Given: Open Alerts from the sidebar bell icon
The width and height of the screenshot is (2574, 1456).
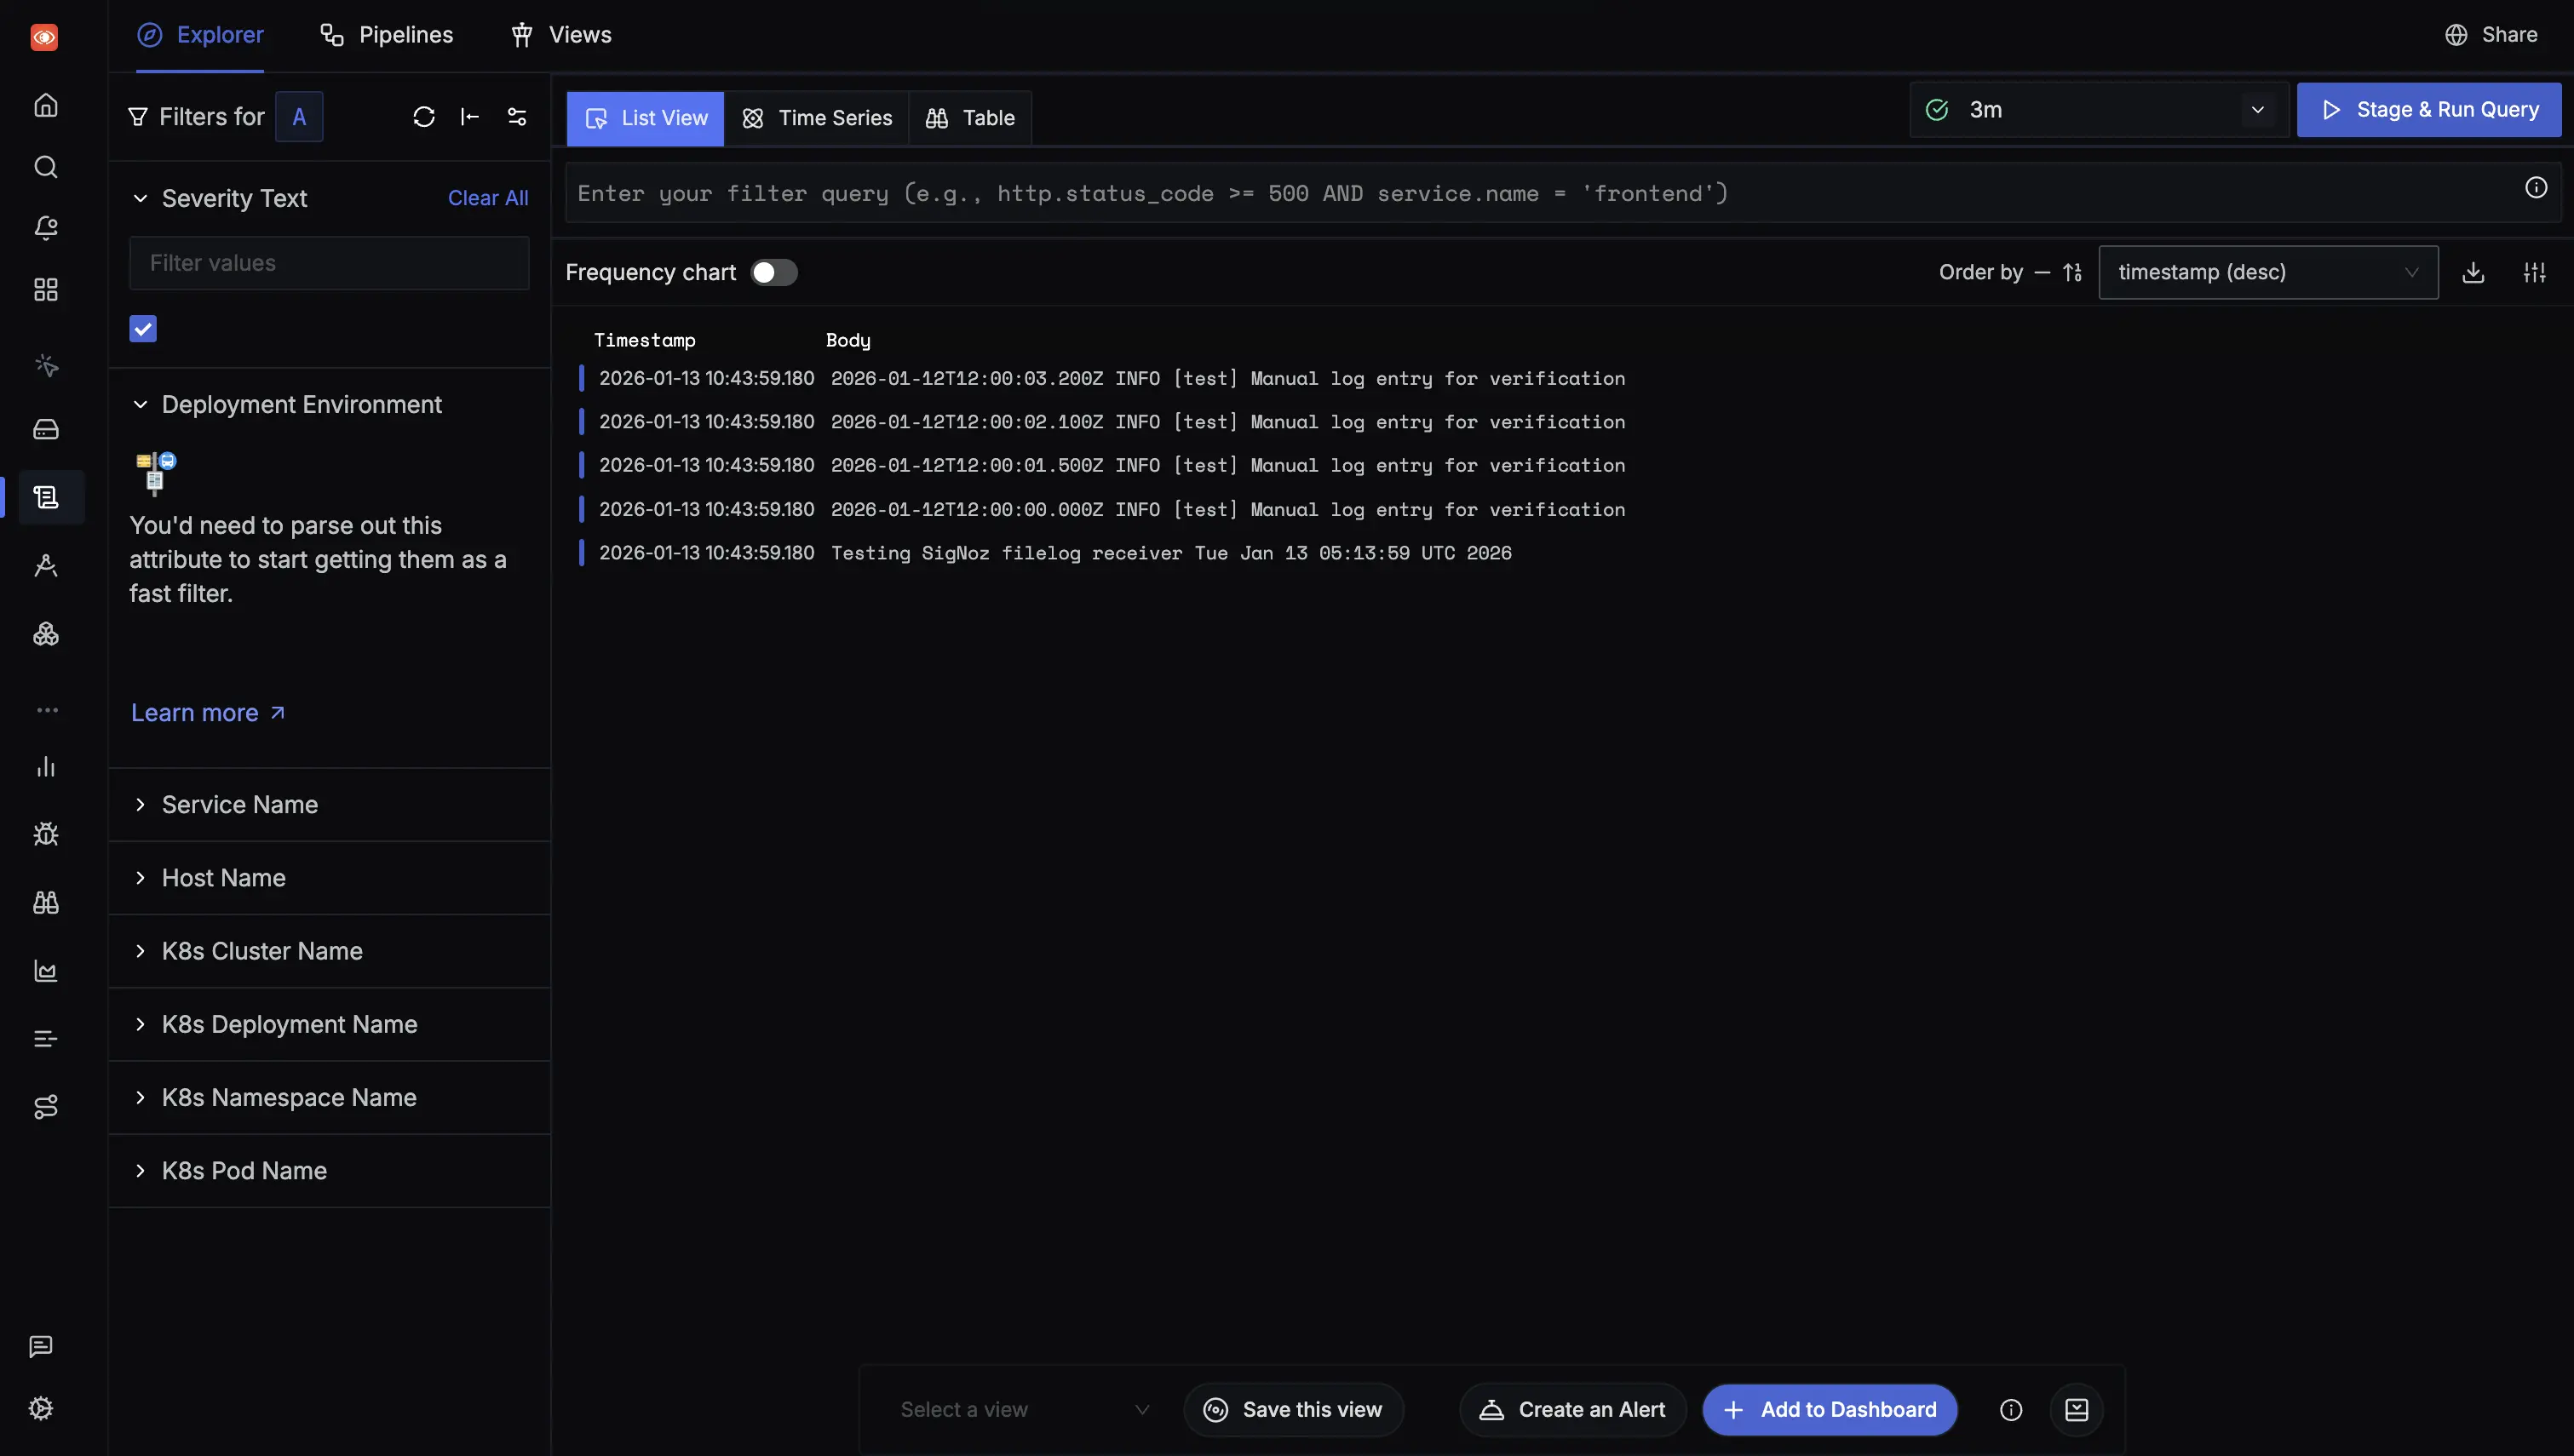Looking at the screenshot, I should pyautogui.click(x=46, y=228).
